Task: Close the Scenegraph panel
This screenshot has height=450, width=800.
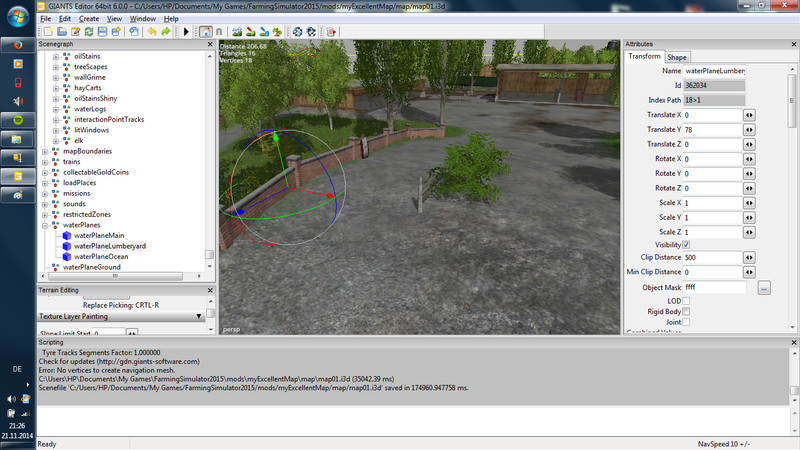Action: [210, 44]
